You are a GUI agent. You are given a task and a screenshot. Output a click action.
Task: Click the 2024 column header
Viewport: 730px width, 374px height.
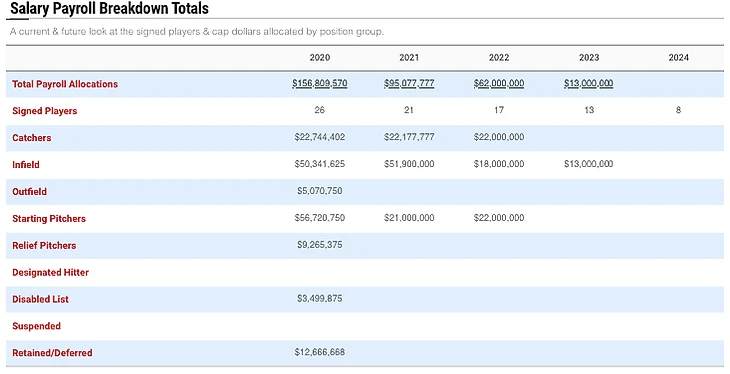click(678, 57)
